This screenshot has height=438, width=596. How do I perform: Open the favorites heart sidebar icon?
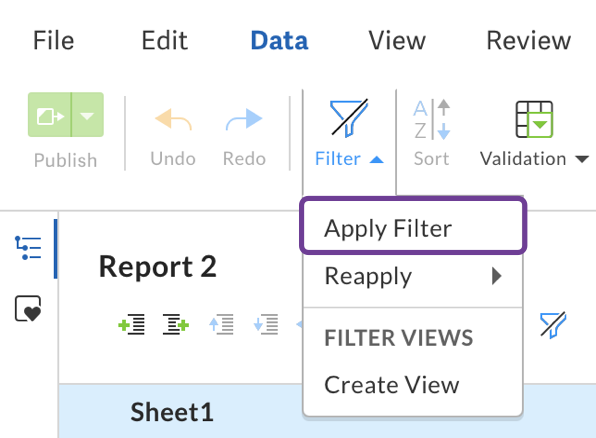click(28, 308)
